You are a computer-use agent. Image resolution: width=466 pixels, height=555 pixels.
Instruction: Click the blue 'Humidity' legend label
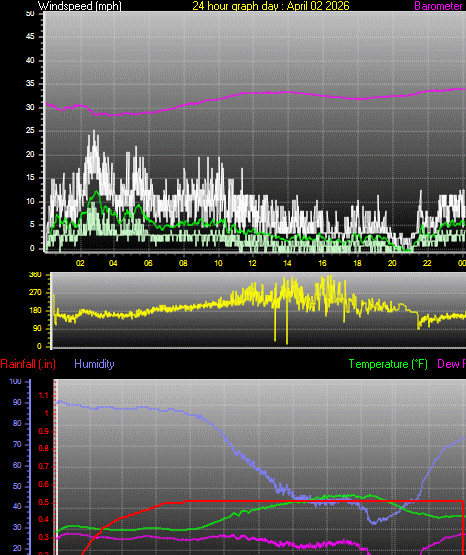[x=94, y=364]
